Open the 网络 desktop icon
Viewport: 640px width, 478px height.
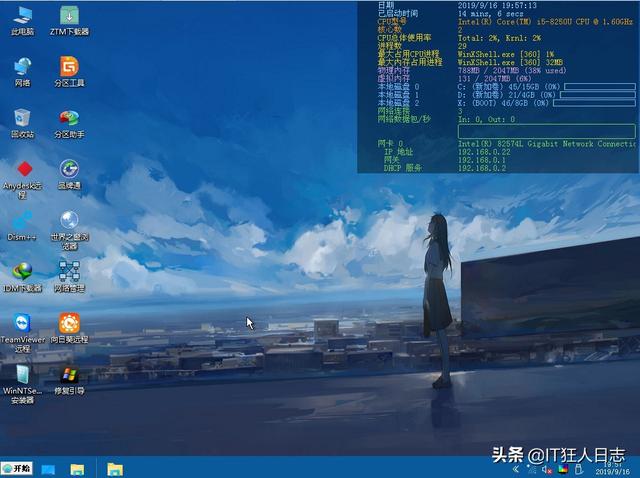(x=22, y=72)
